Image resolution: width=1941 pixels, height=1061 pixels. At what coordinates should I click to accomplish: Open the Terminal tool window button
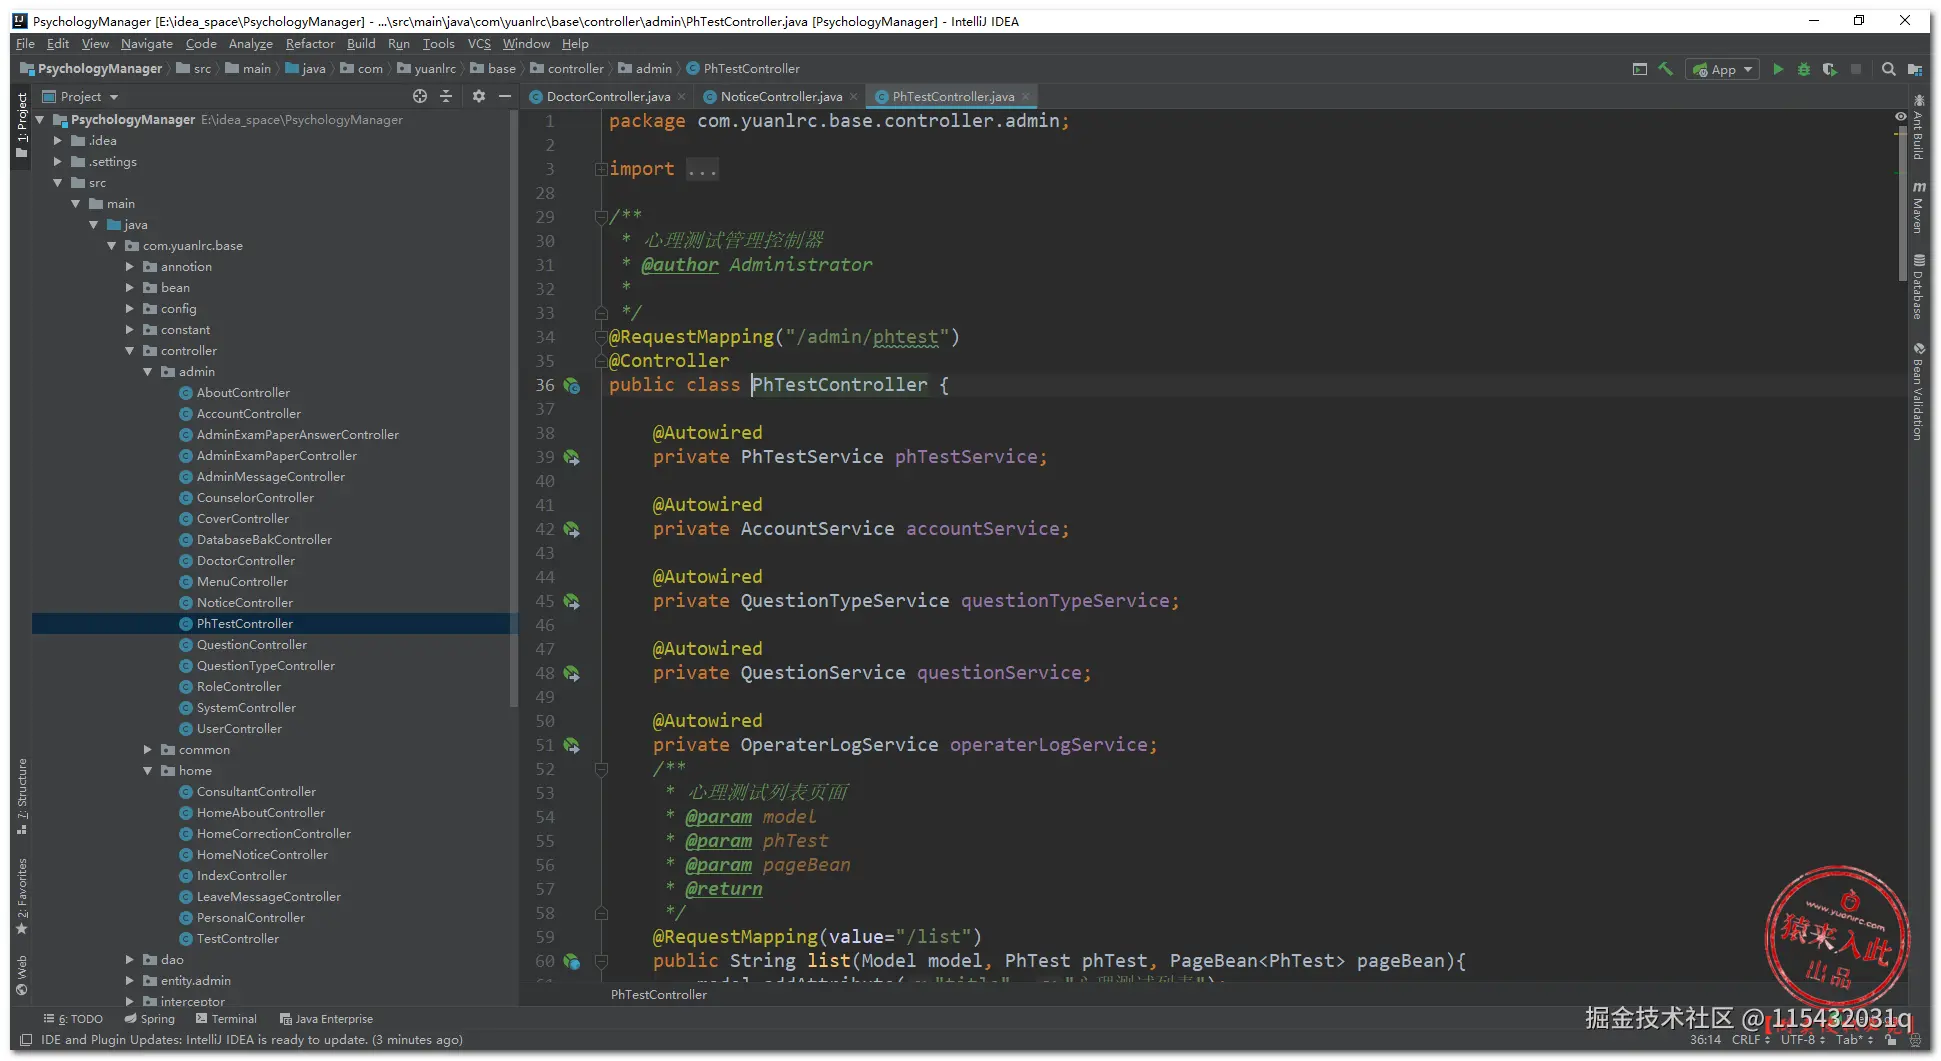tap(227, 1019)
